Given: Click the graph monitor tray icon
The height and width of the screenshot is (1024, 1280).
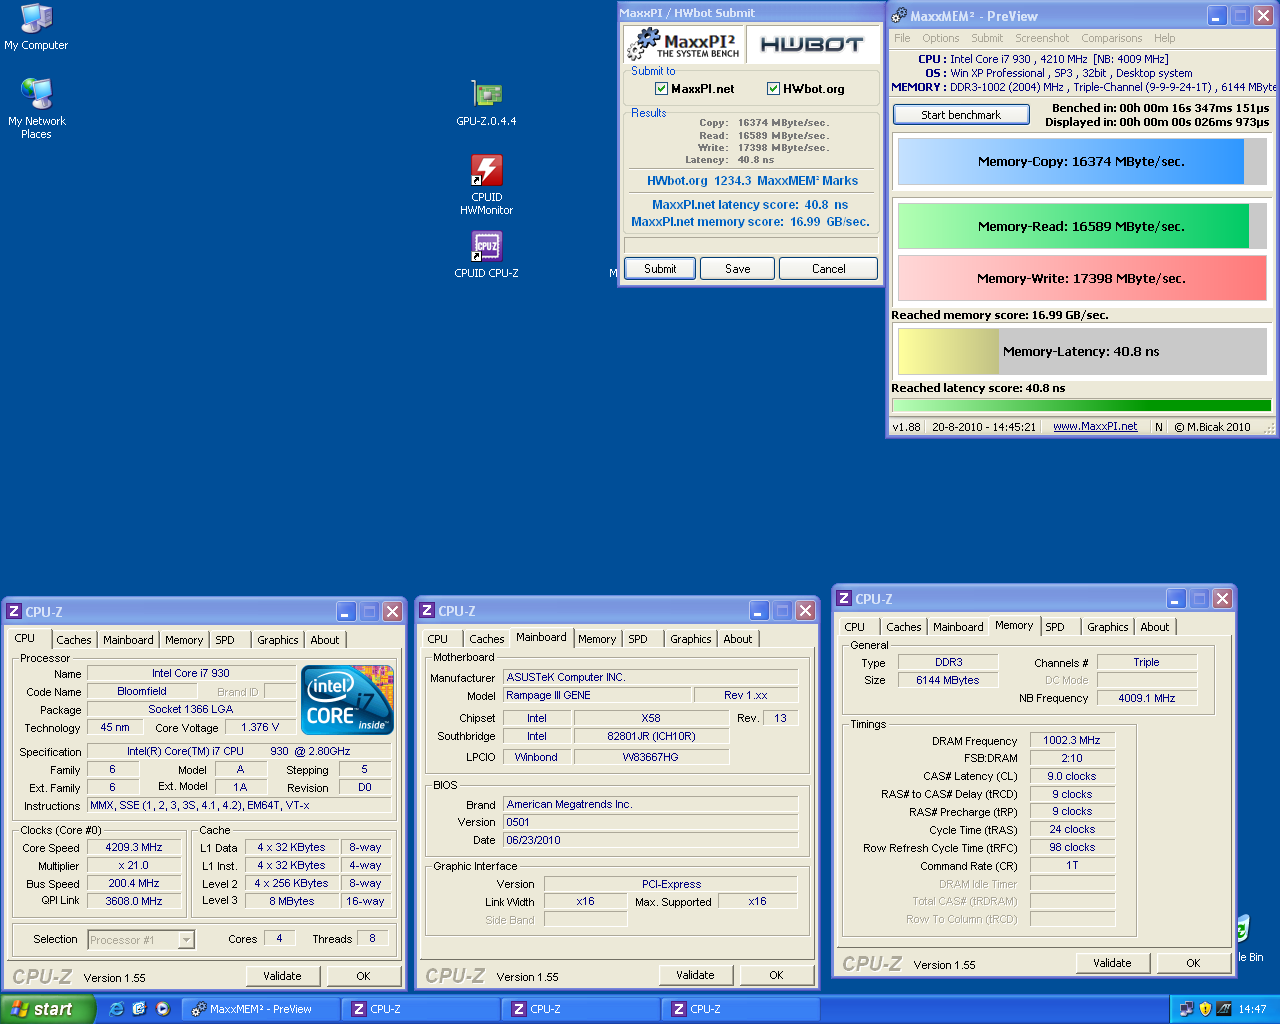Looking at the screenshot, I should coord(1224,1009).
